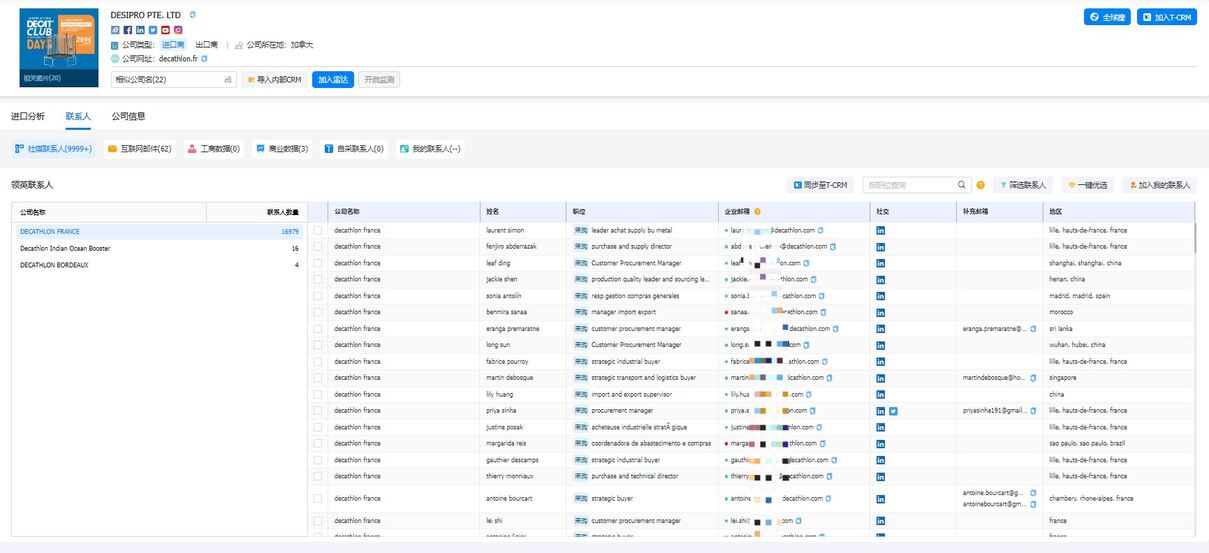
Task: Click the 加入T-CRM button at top right
Action: tap(1167, 17)
